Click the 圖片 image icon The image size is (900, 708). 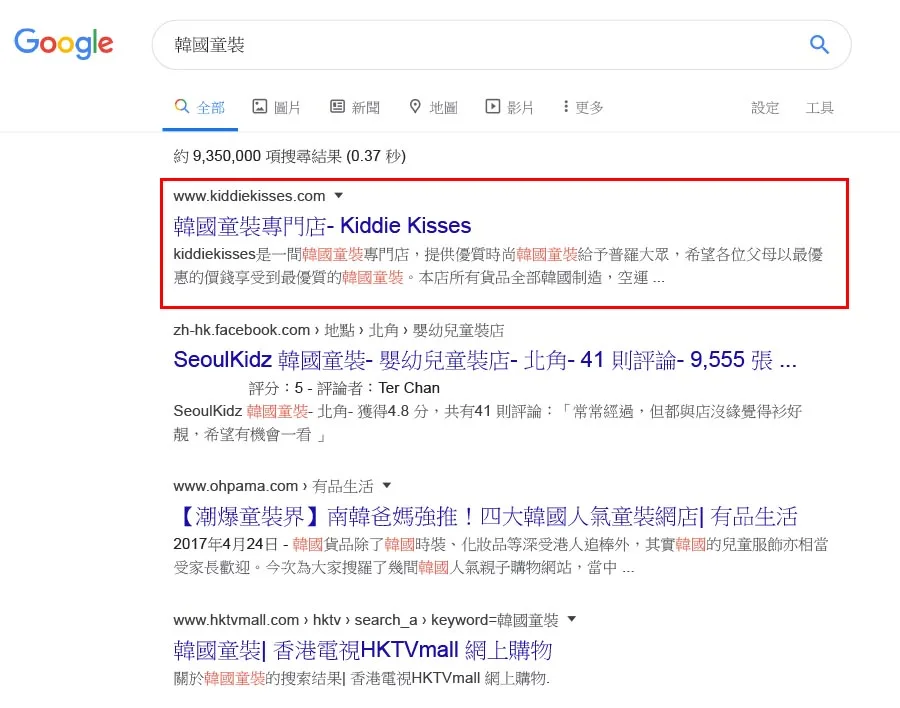(259, 106)
